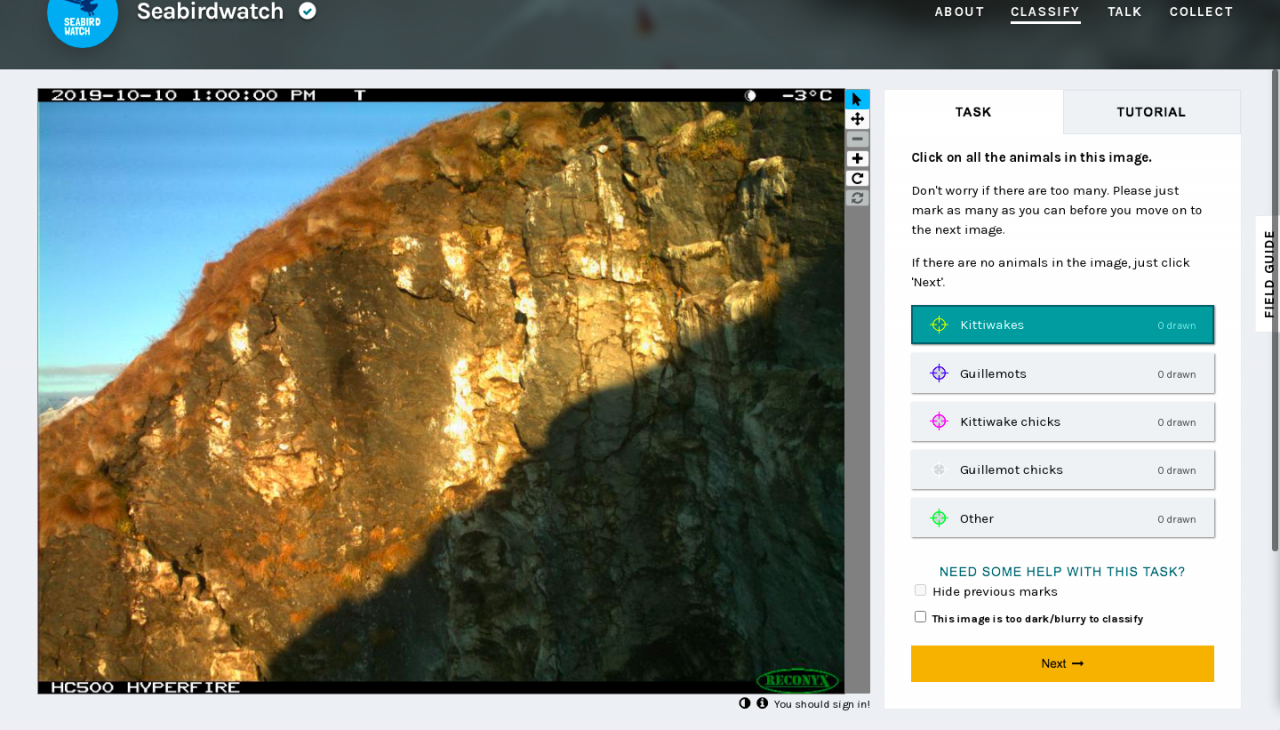Image resolution: width=1280 pixels, height=730 pixels.
Task: Open the subject info icon below image
Action: coord(762,703)
